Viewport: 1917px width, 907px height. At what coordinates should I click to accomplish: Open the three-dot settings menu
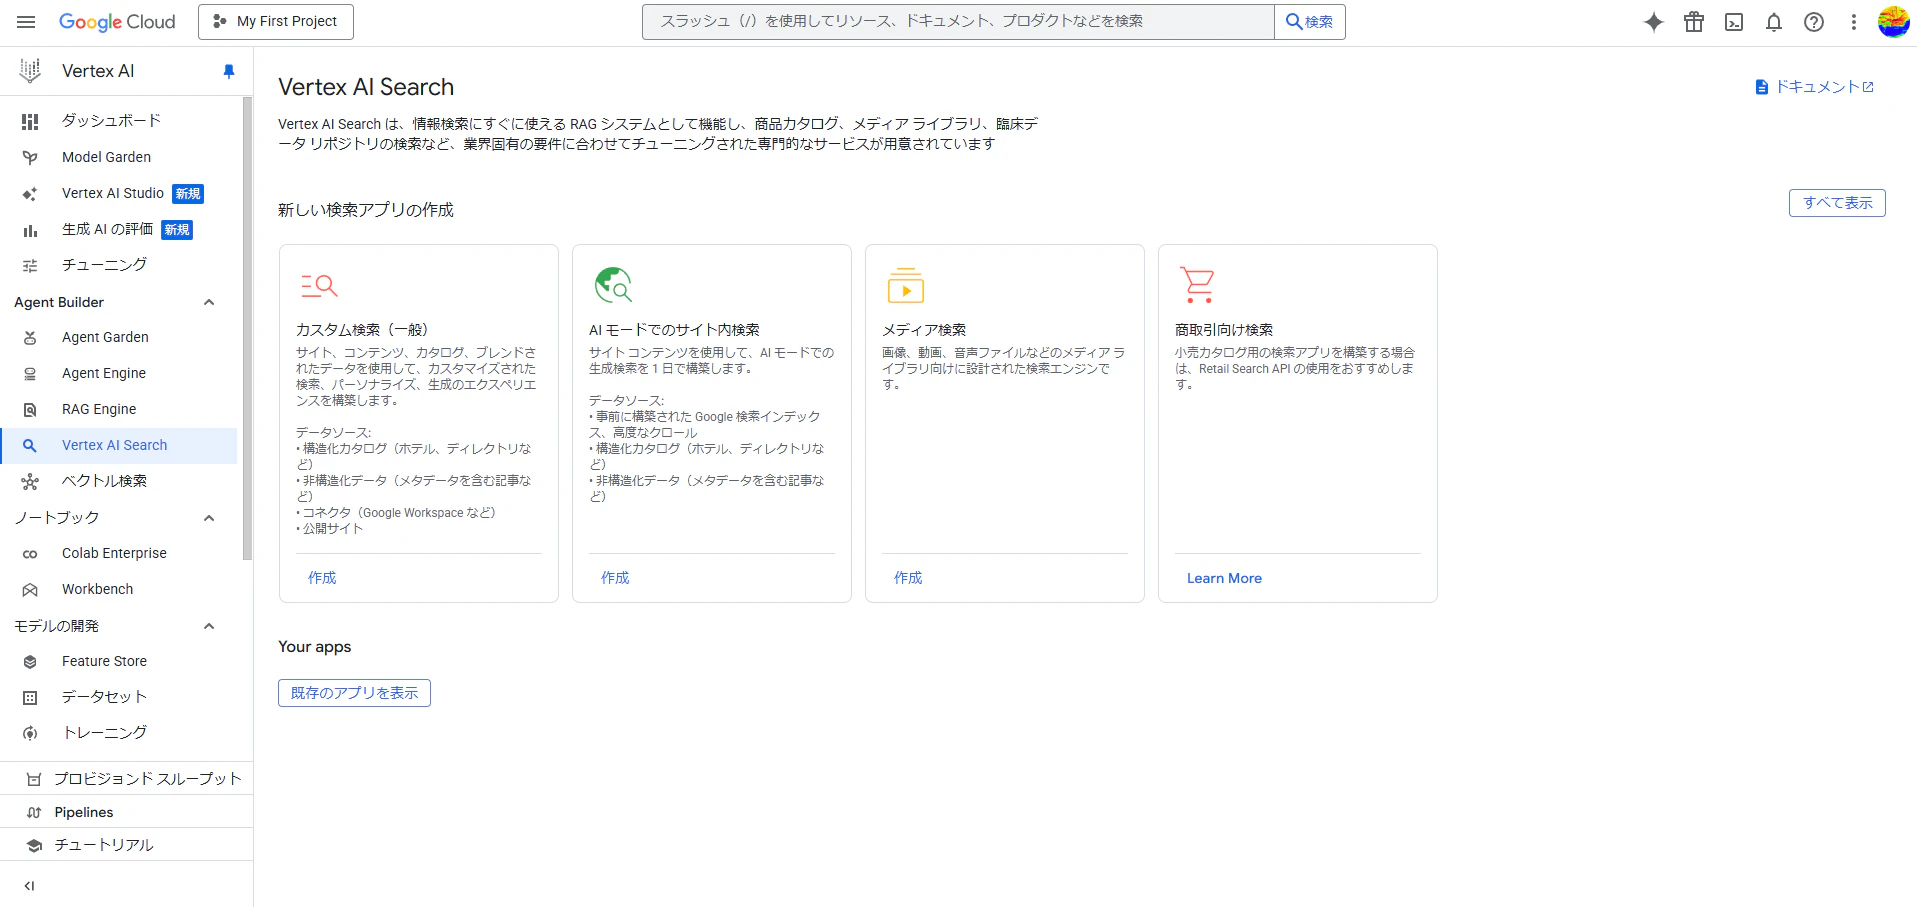click(1854, 22)
